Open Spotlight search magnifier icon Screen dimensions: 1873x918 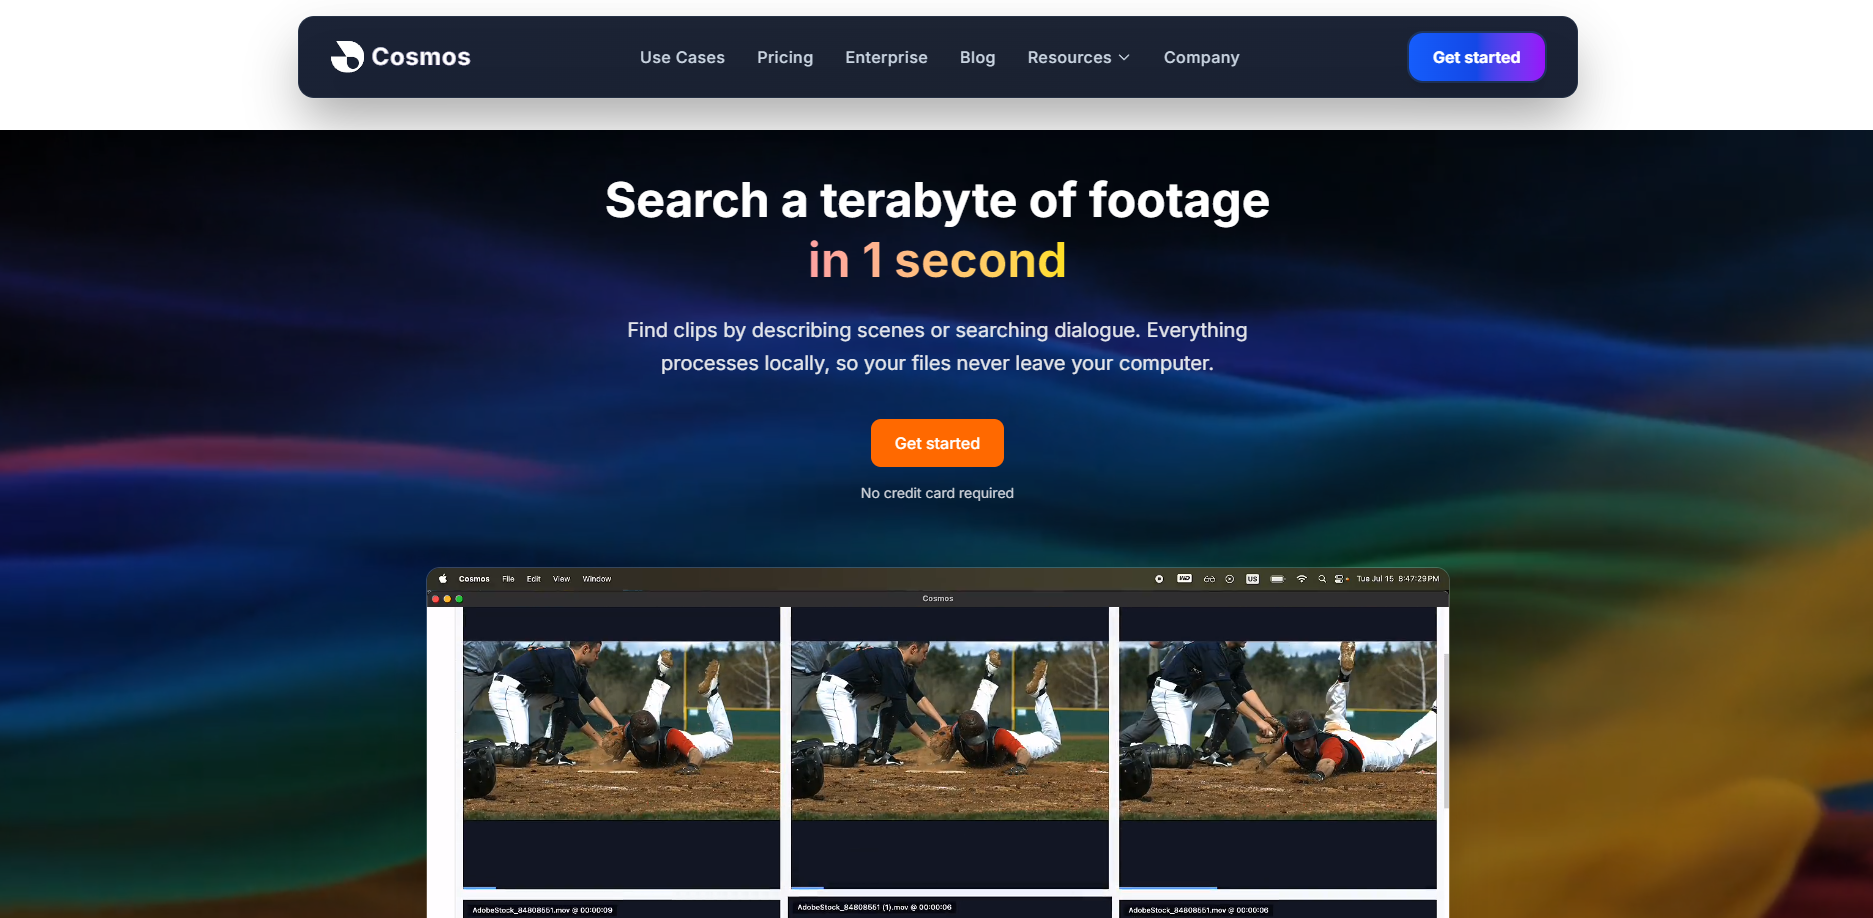pyautogui.click(x=1322, y=579)
